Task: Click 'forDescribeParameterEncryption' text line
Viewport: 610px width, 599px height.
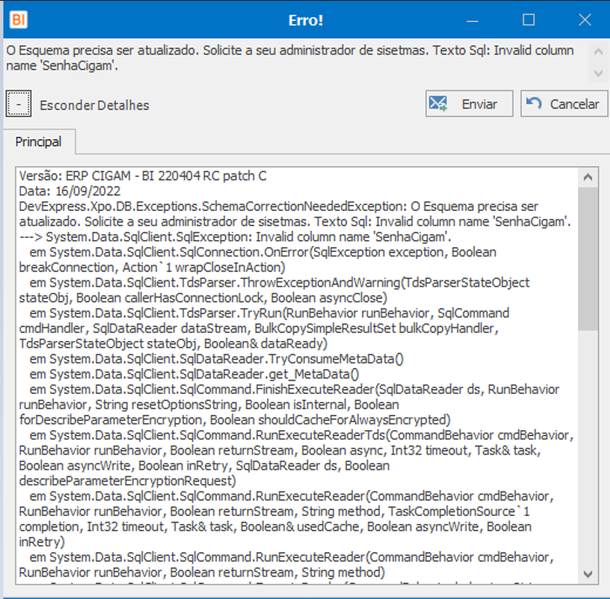Action: coord(235,420)
